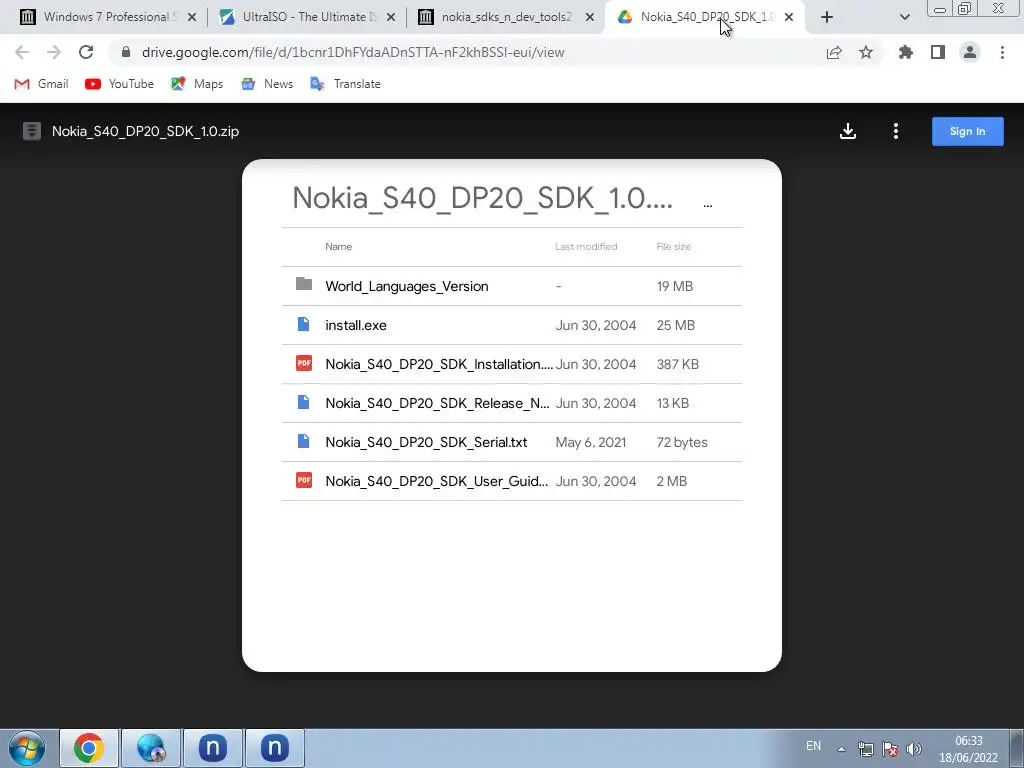Close the Windows 7 Professional tab
This screenshot has height=768, width=1024.
point(191,18)
